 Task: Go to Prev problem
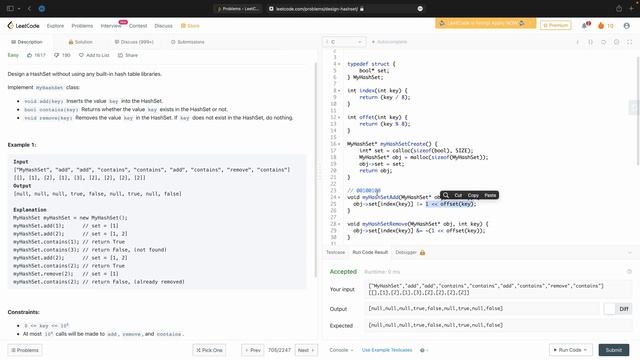(x=253, y=350)
